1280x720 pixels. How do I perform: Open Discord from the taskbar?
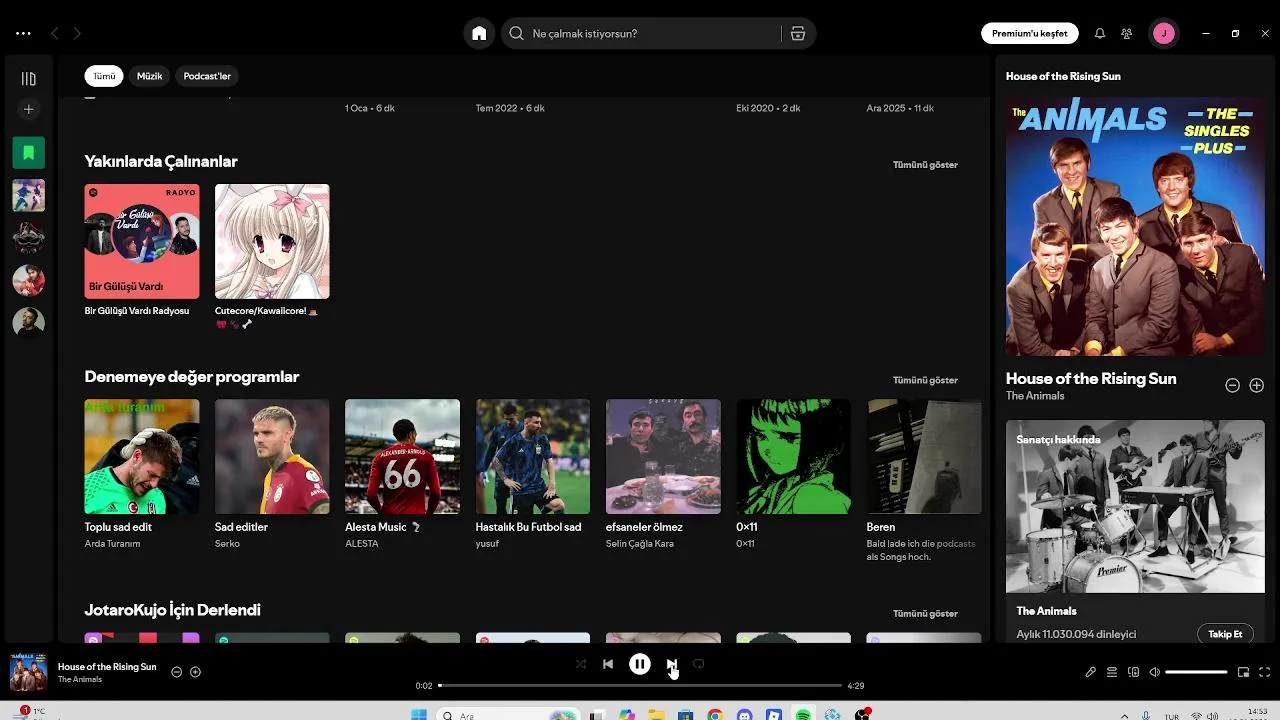745,715
